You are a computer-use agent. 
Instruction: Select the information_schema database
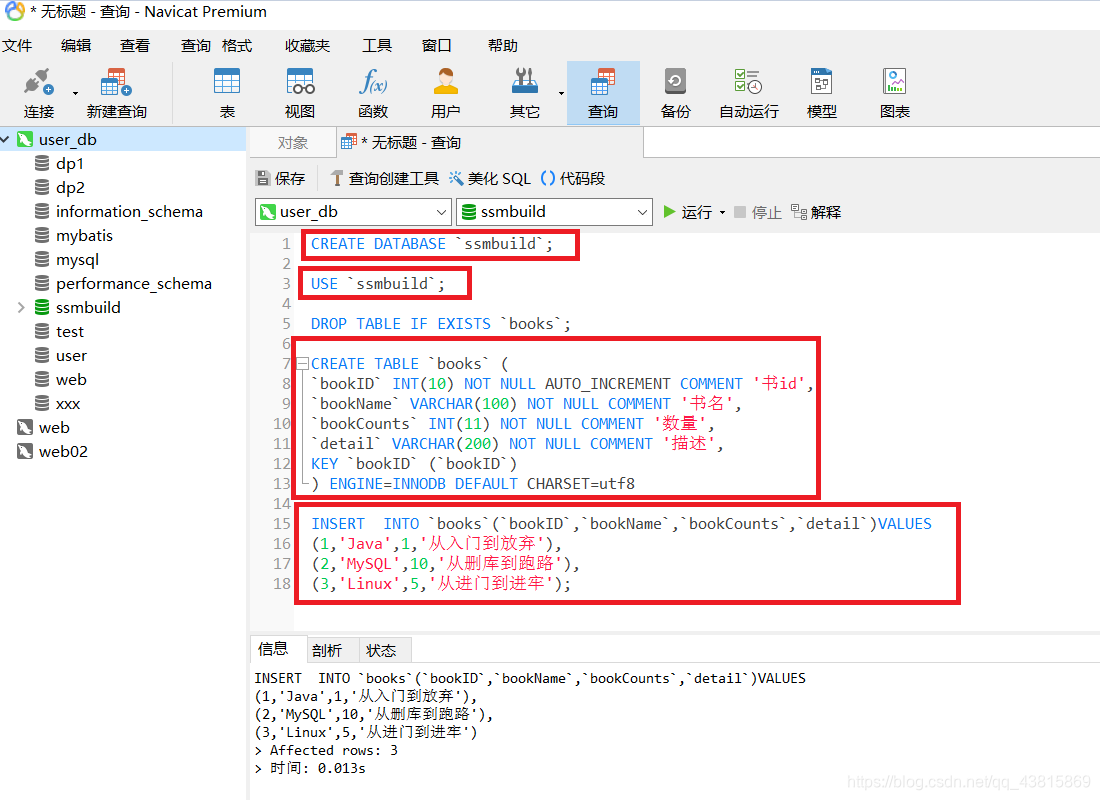coord(119,211)
